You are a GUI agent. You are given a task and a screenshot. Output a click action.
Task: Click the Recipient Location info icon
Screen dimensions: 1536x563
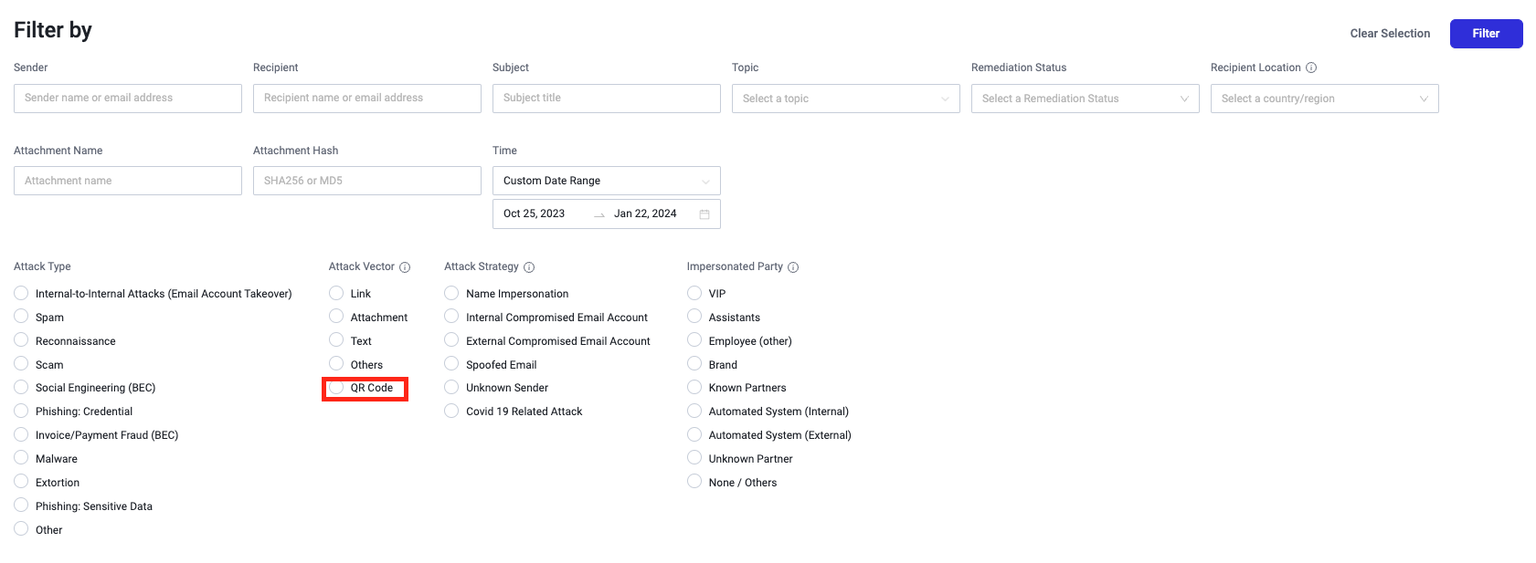tap(1311, 68)
